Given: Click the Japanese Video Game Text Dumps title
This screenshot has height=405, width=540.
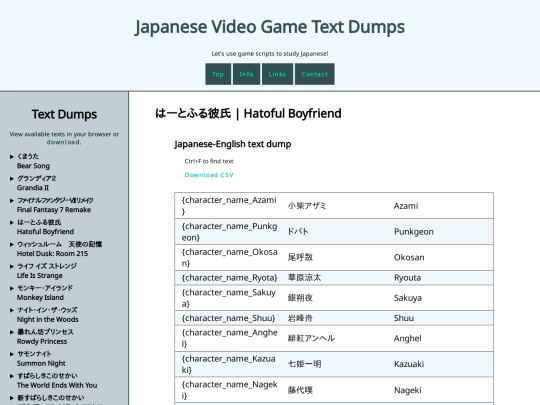Looking at the screenshot, I should 270,27.
